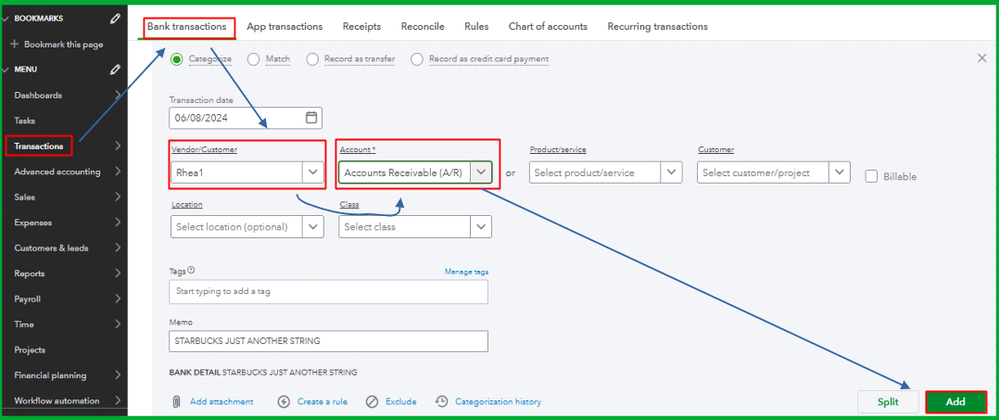
Task: Open the Account dropdown arrow
Action: click(x=481, y=172)
